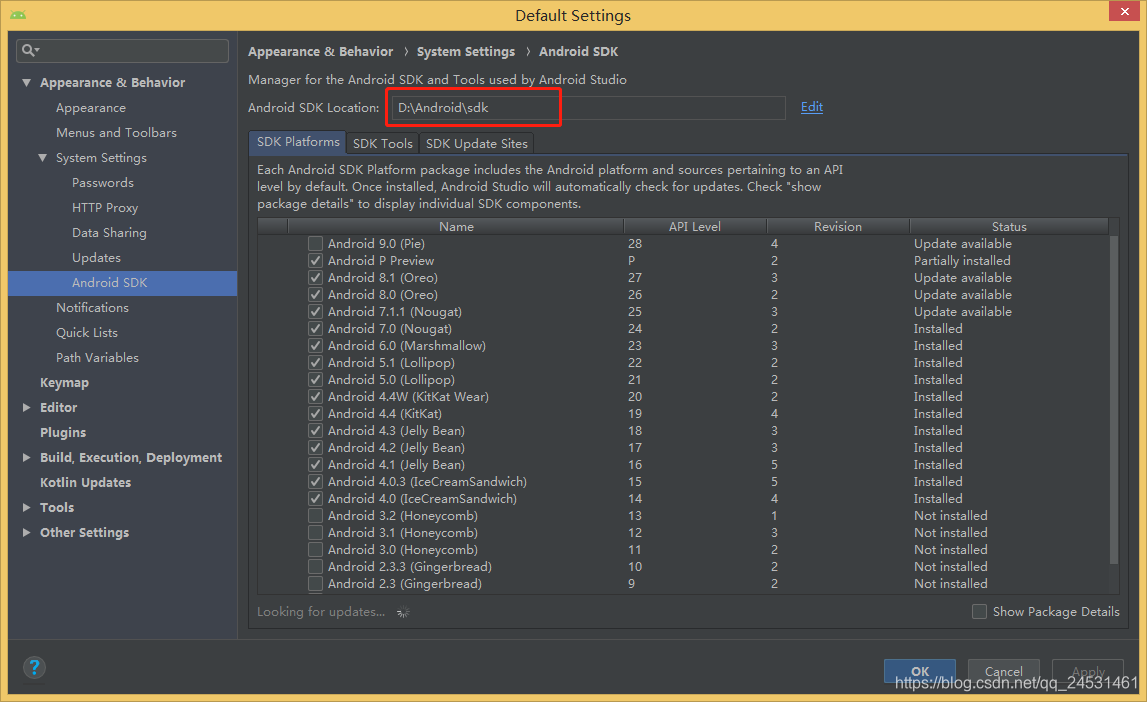Click the Android Studio title bar icon
This screenshot has width=1147, height=702.
18,15
